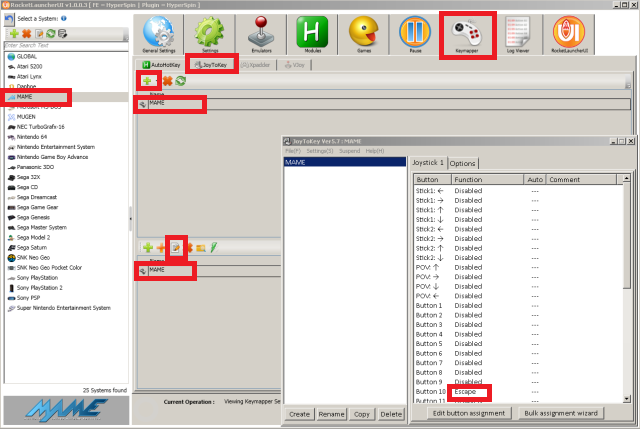Switch to the AutoHotKey tab
640x429 pixels.
(x=161, y=65)
